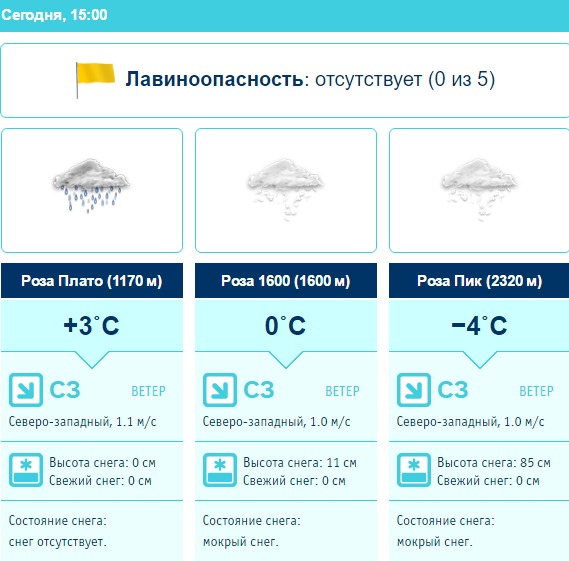Click the snow height icon under Роза 1600
569x561 pixels.
tap(220, 470)
